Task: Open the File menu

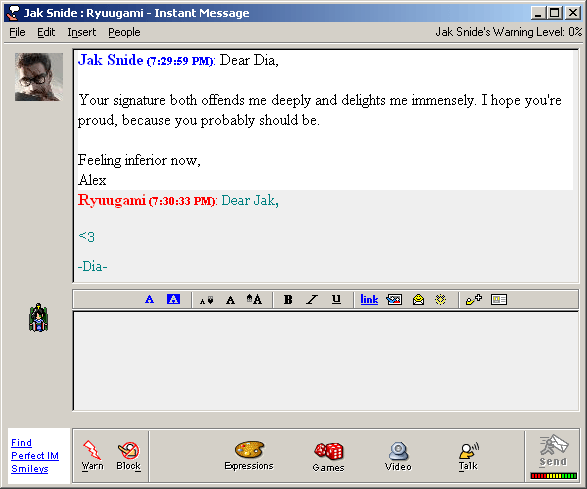Action: tap(17, 33)
